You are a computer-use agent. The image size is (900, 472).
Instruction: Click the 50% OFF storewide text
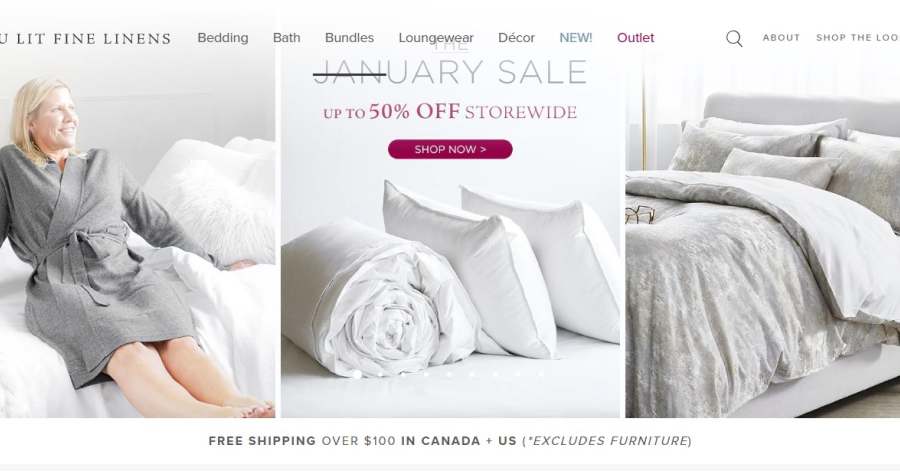point(450,111)
